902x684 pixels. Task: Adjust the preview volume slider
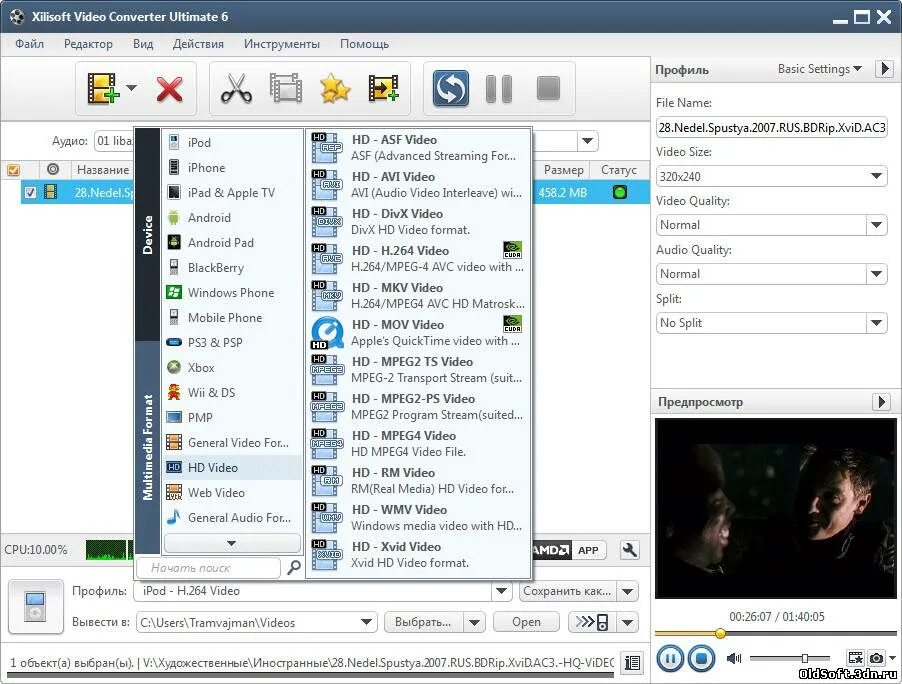805,658
